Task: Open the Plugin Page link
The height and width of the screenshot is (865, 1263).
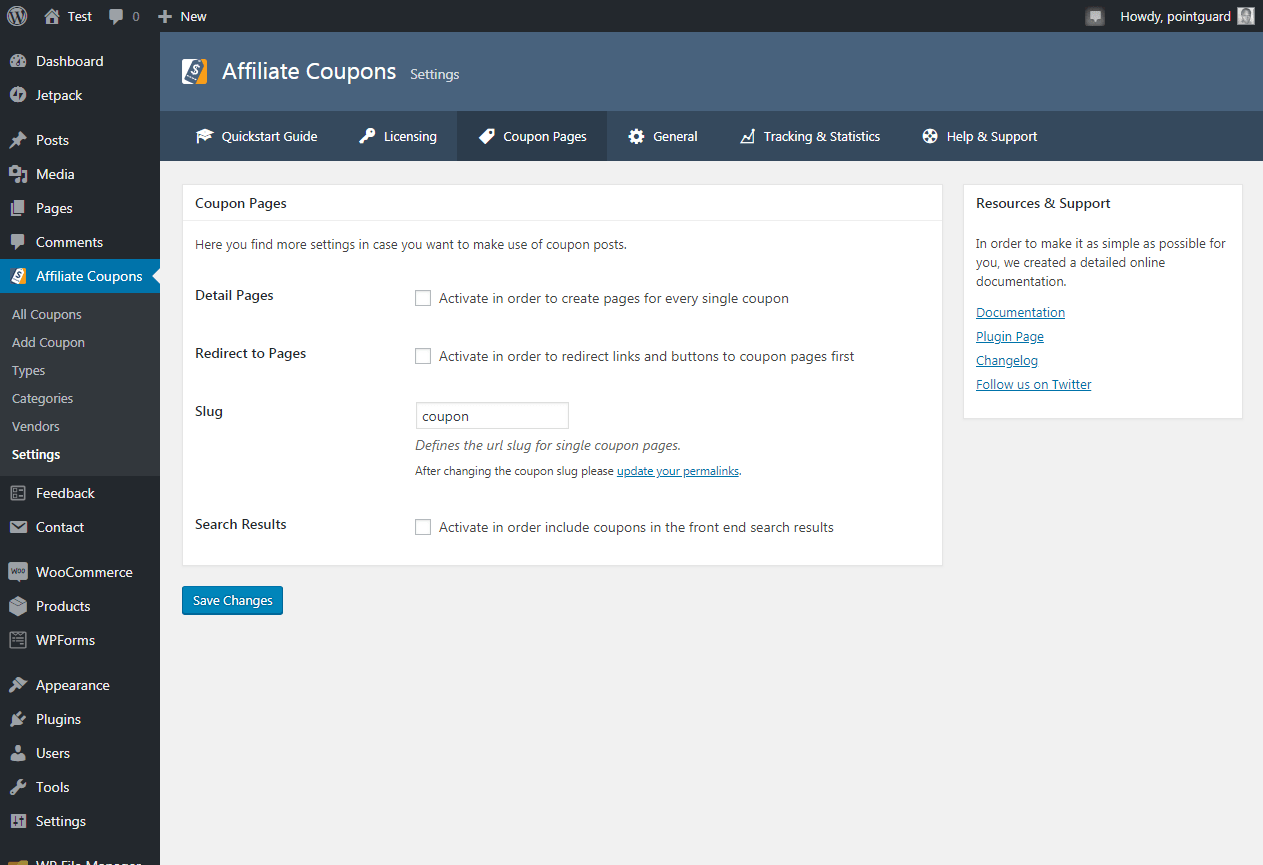Action: (1010, 336)
